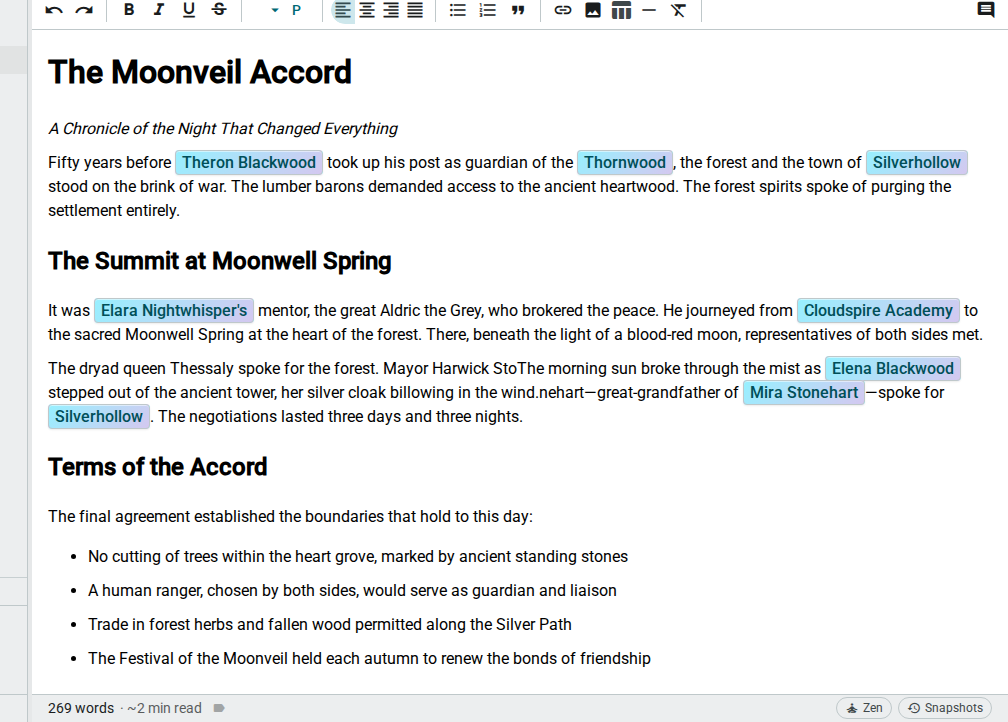
Task: Insert a hyperlink
Action: [x=562, y=10]
